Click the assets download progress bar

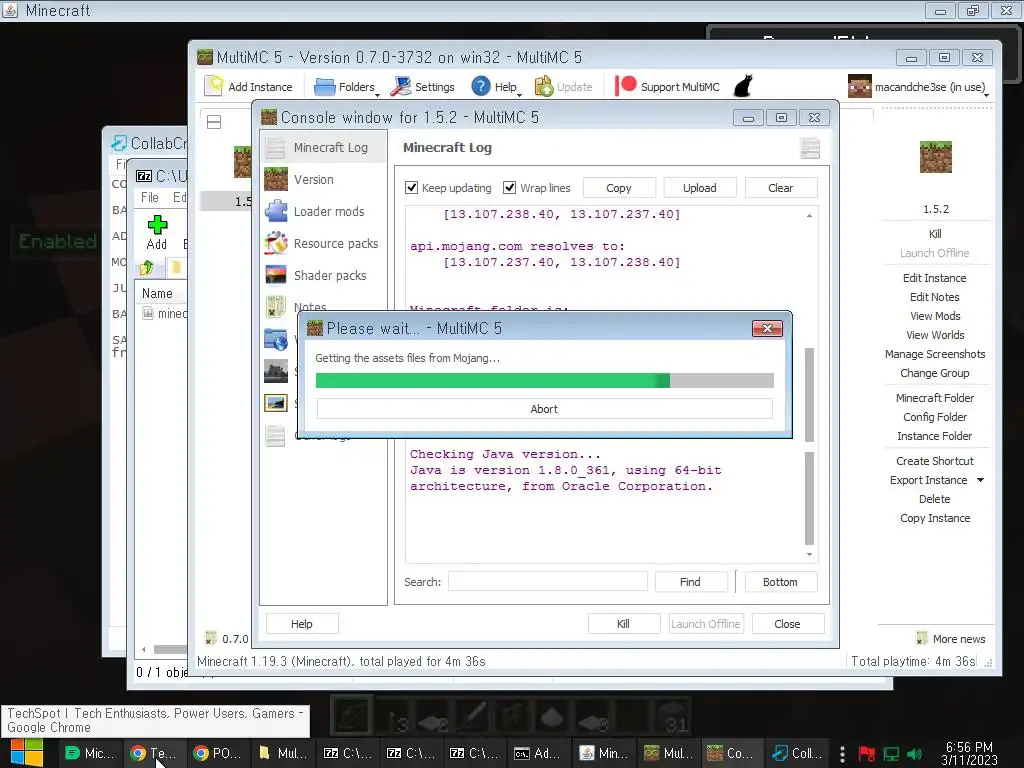click(x=545, y=381)
